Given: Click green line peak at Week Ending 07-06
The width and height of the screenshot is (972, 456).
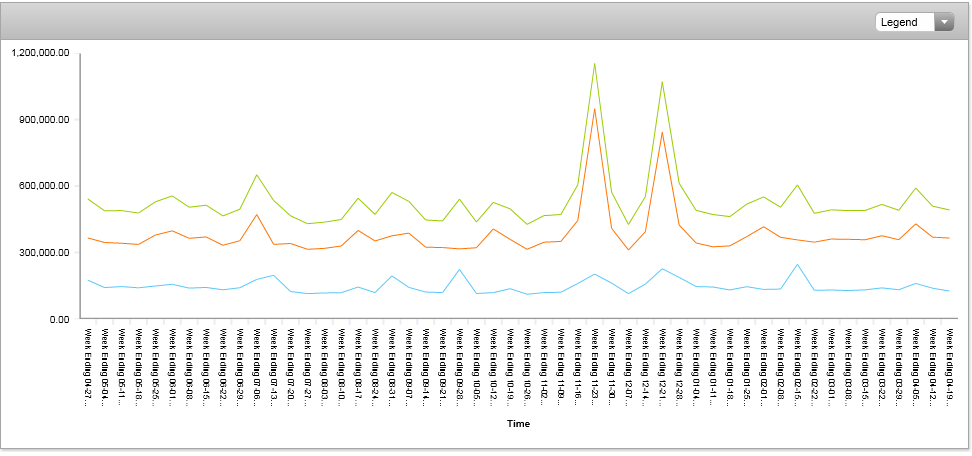Looking at the screenshot, I should [x=257, y=175].
